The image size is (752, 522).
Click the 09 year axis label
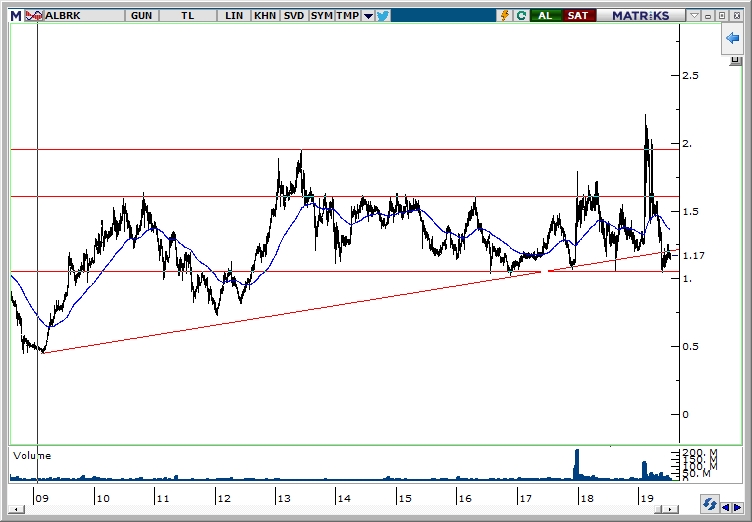pyautogui.click(x=42, y=498)
